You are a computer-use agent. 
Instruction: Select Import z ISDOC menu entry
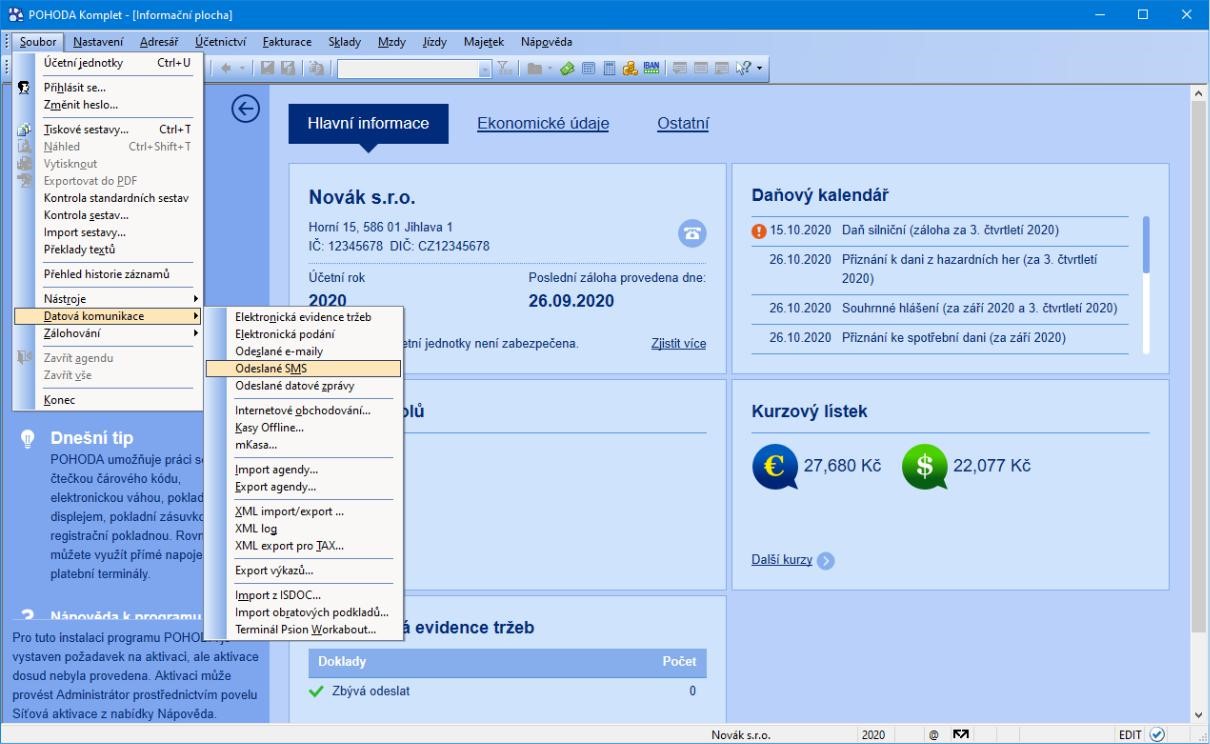click(303, 595)
